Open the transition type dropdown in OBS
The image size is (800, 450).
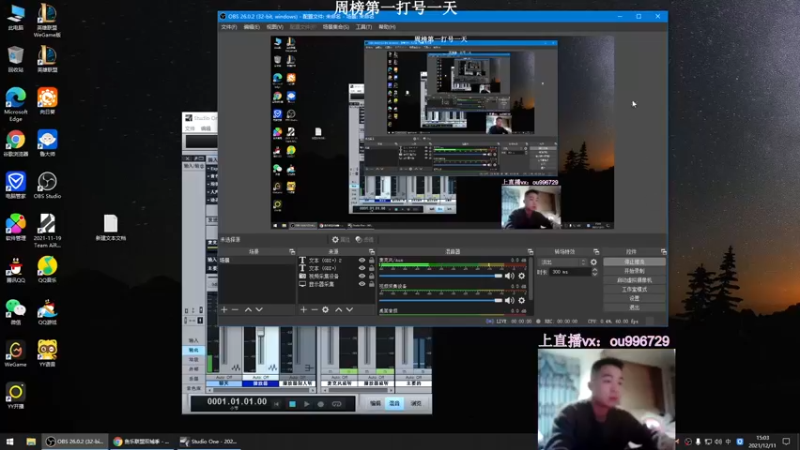[x=562, y=262]
